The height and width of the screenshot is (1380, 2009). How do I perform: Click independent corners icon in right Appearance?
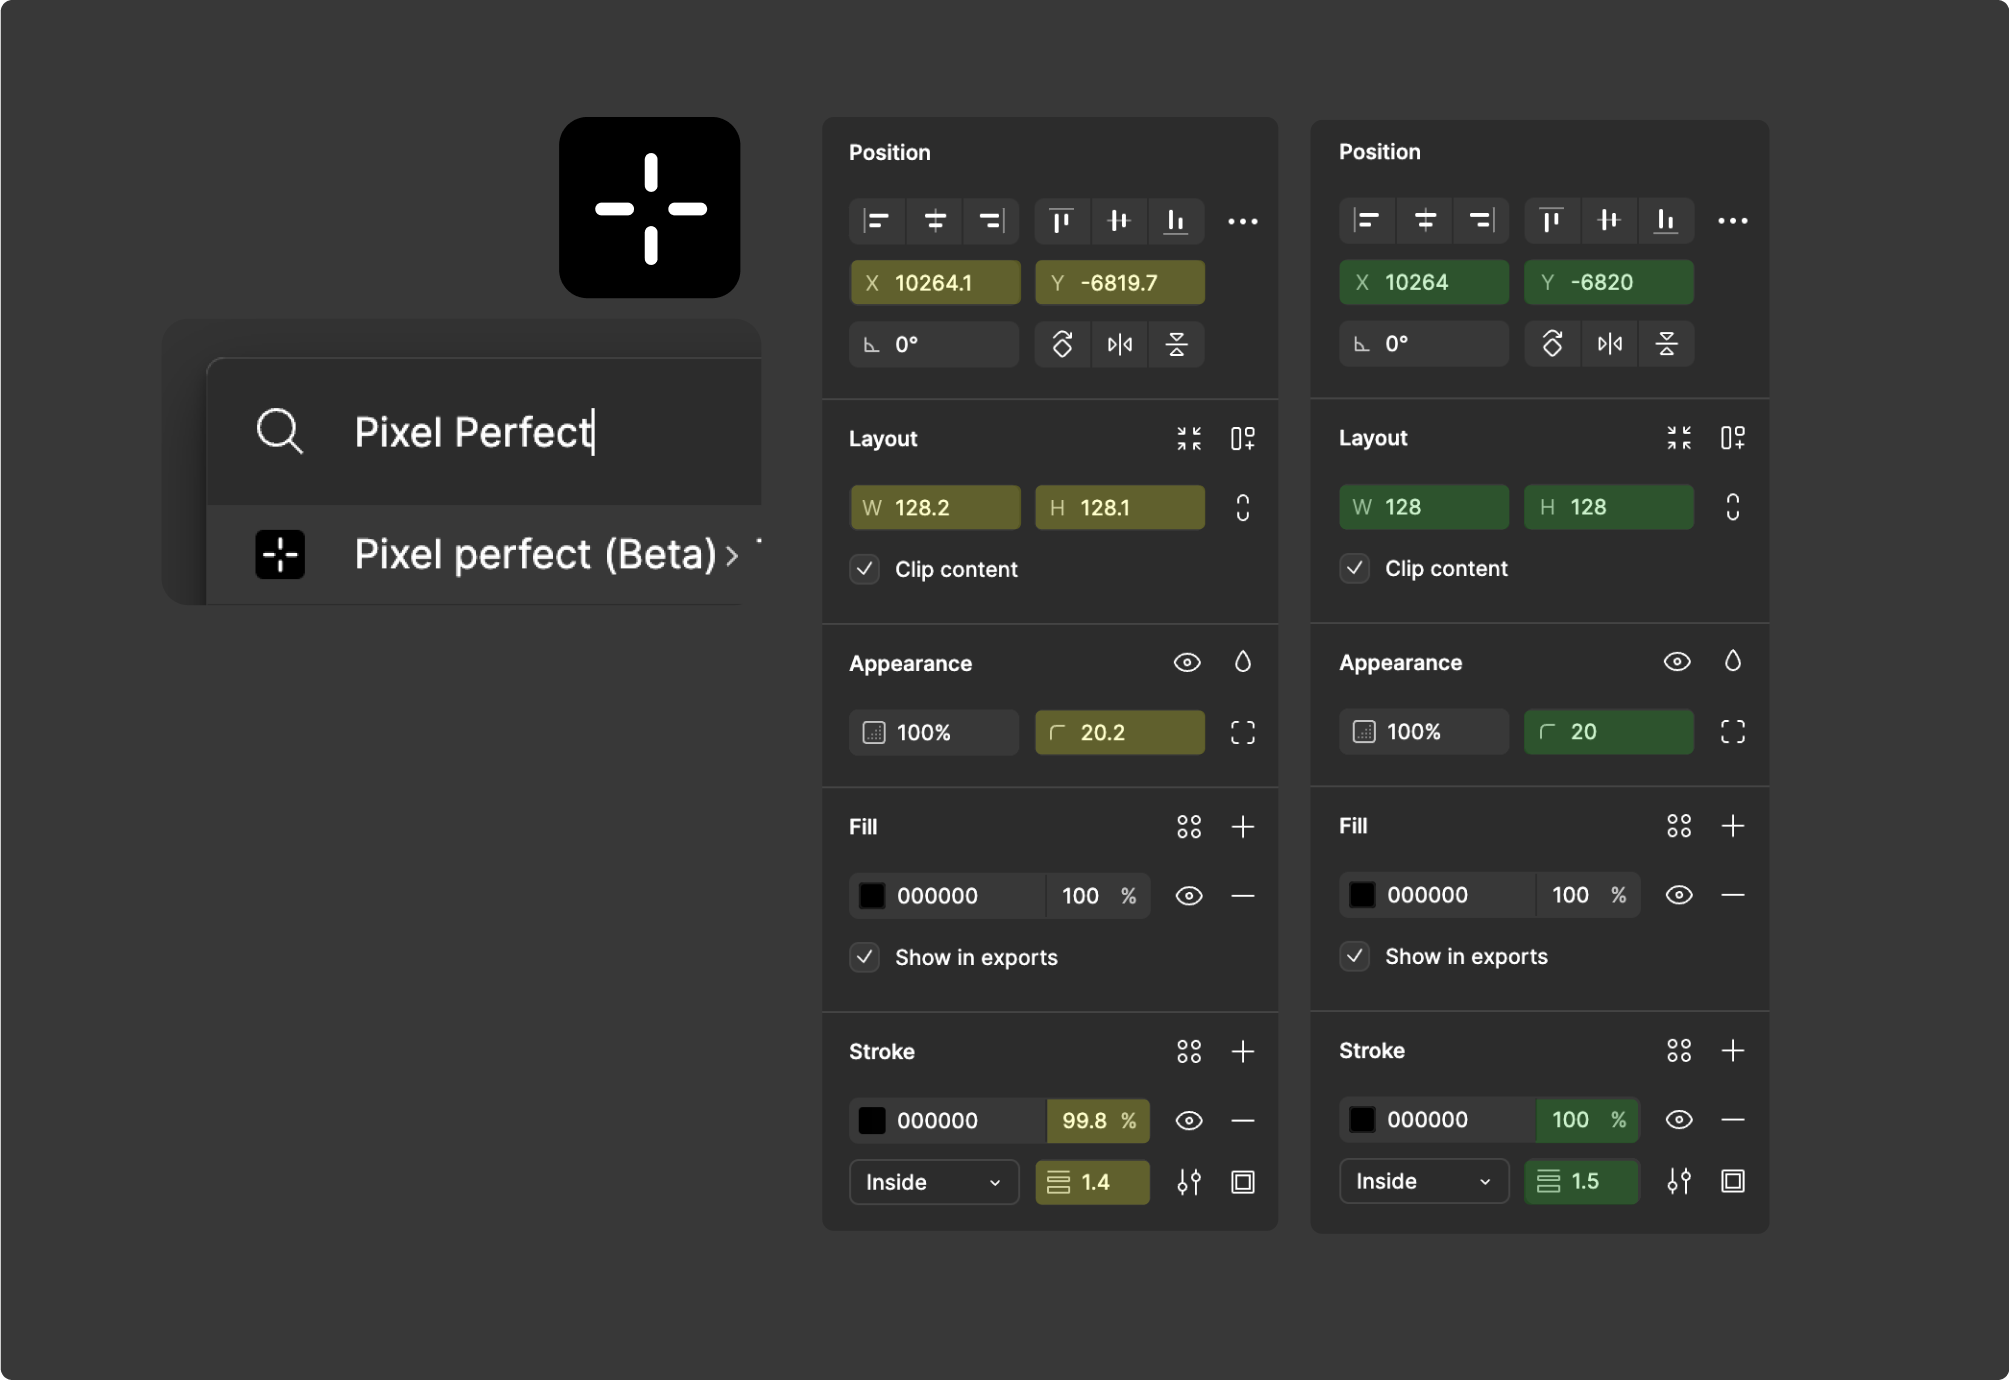tap(1732, 732)
